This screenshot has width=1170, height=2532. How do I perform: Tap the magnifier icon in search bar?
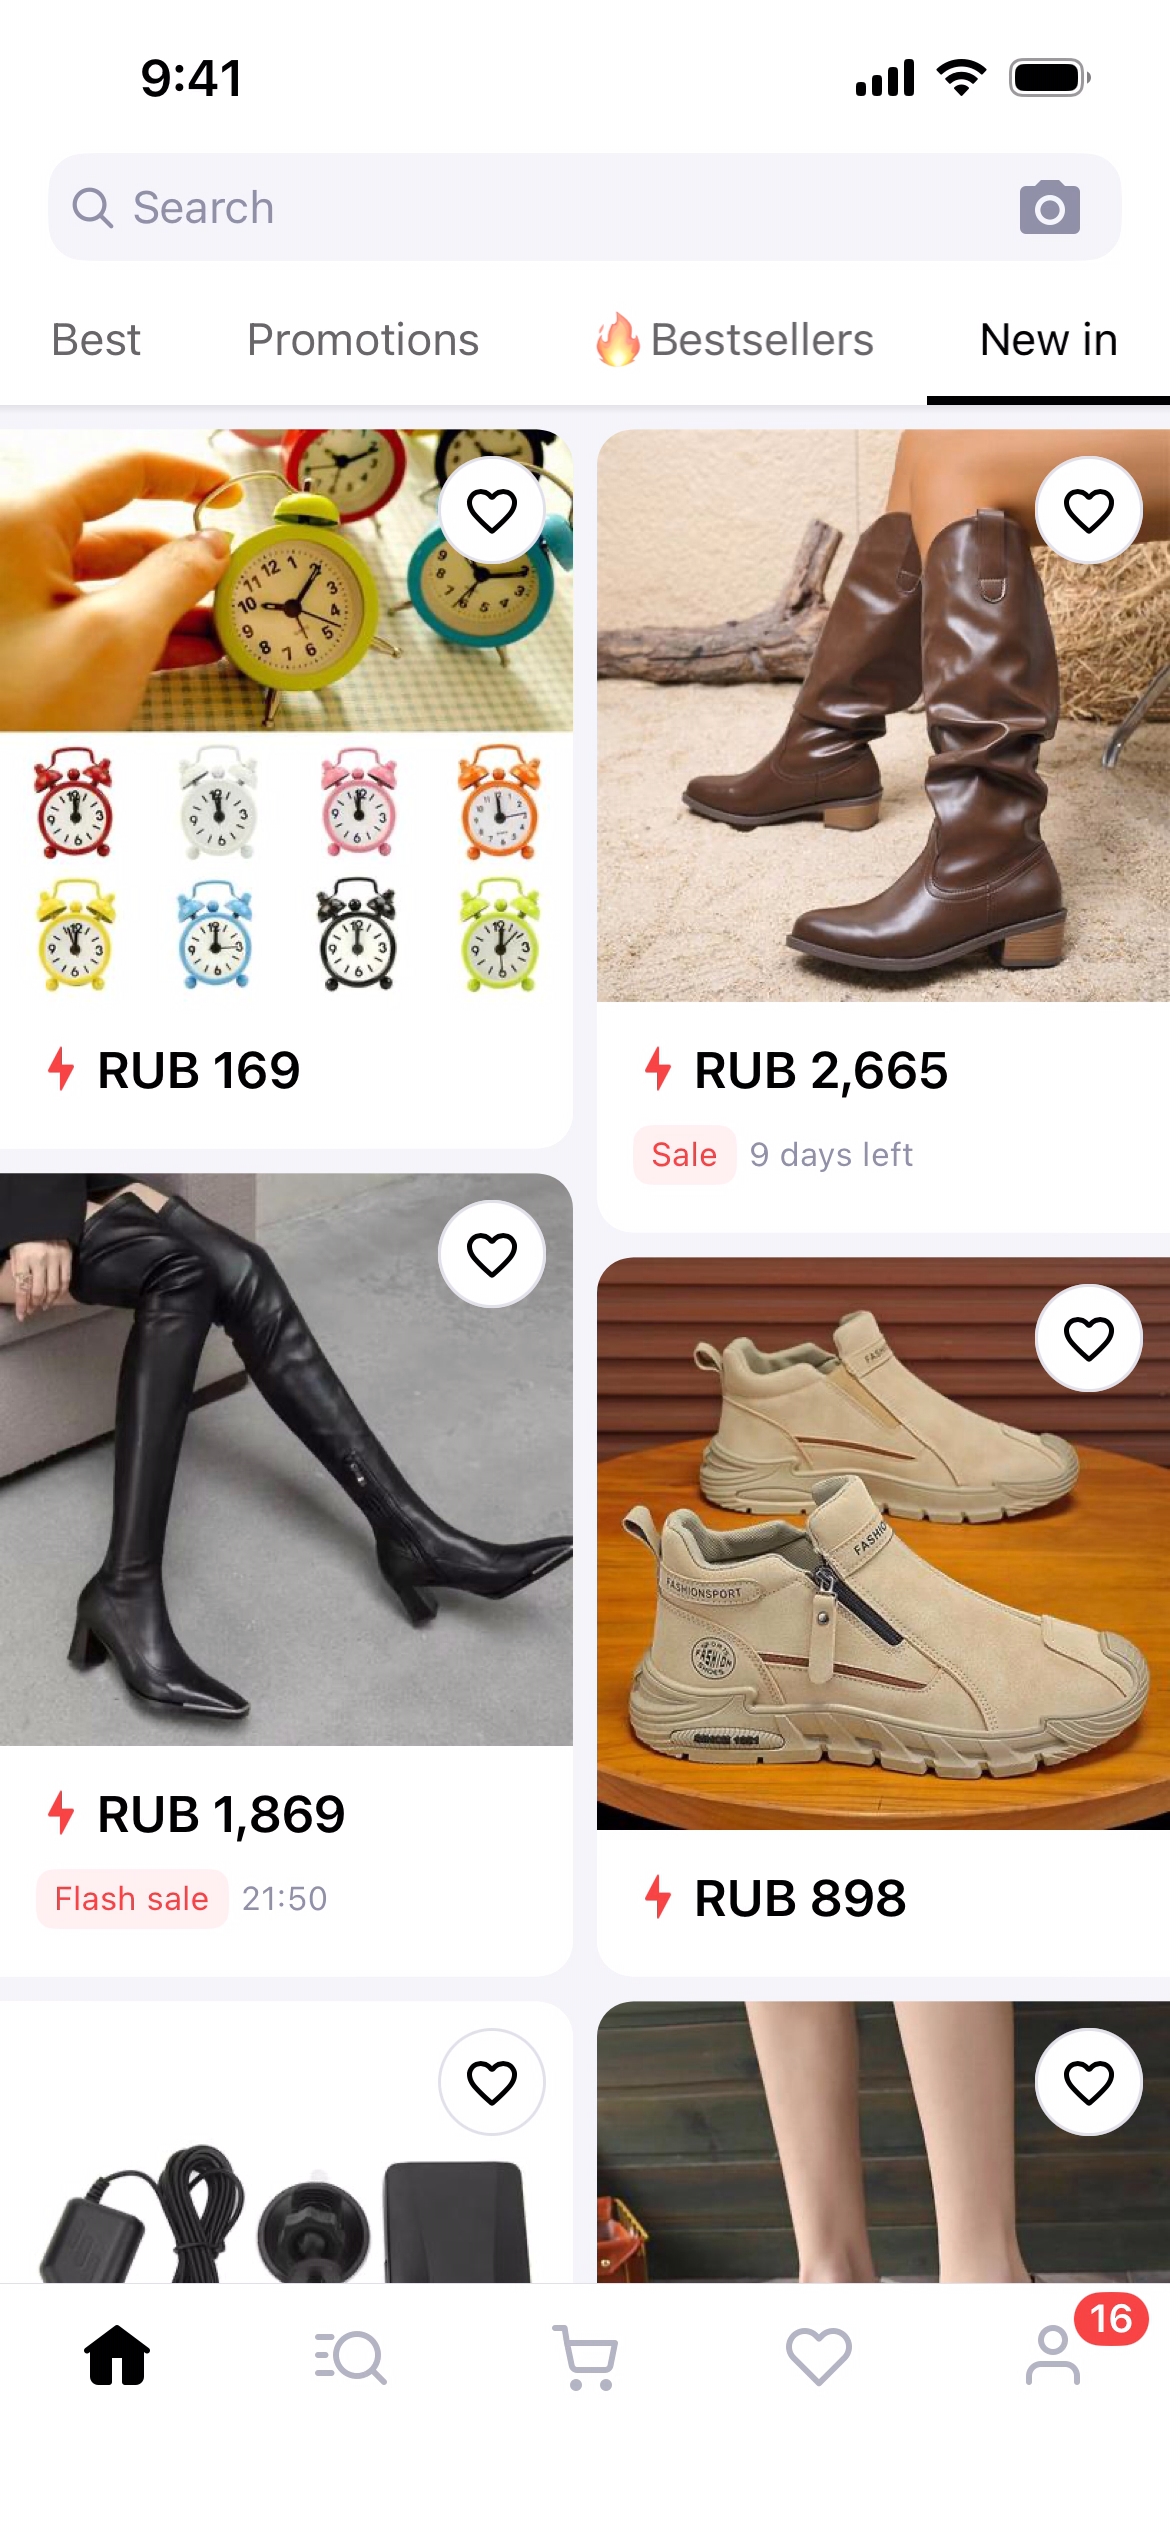tap(93, 208)
